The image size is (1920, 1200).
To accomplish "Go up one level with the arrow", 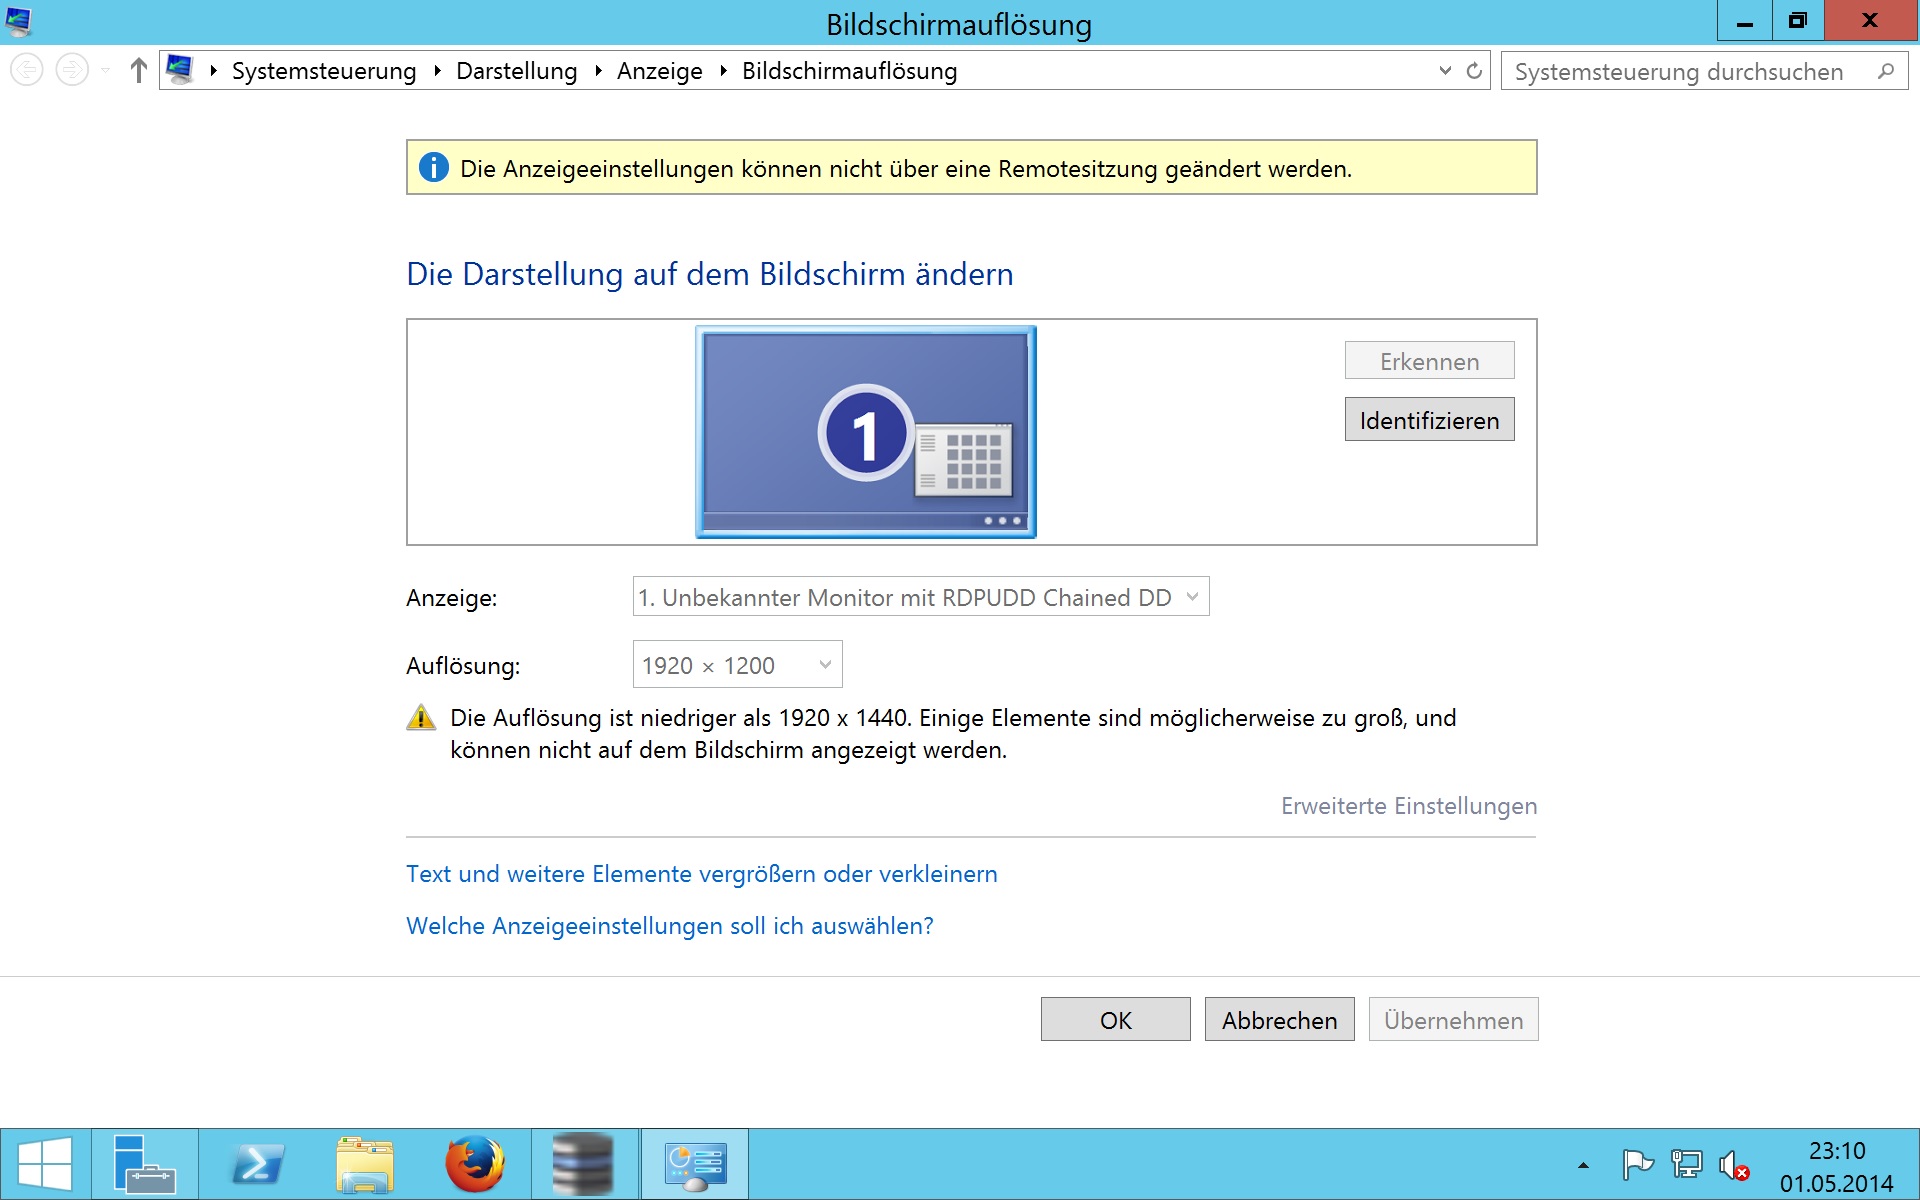I will [x=139, y=71].
